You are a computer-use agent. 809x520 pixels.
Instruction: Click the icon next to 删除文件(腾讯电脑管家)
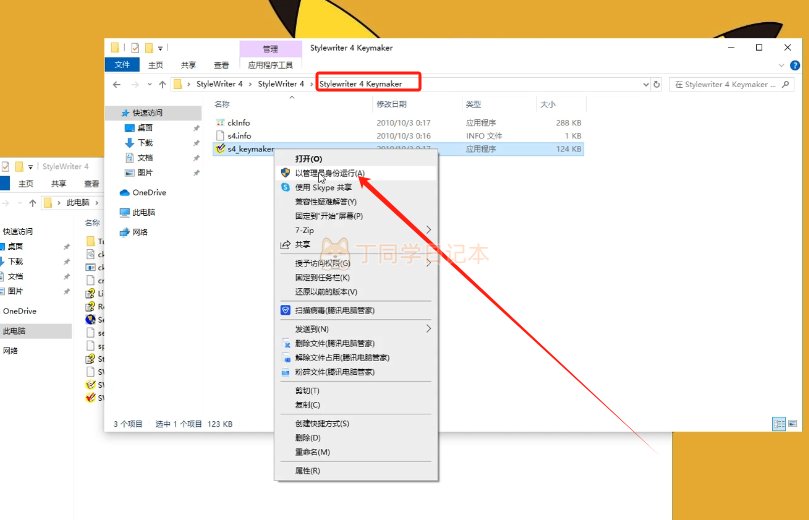click(x=286, y=344)
